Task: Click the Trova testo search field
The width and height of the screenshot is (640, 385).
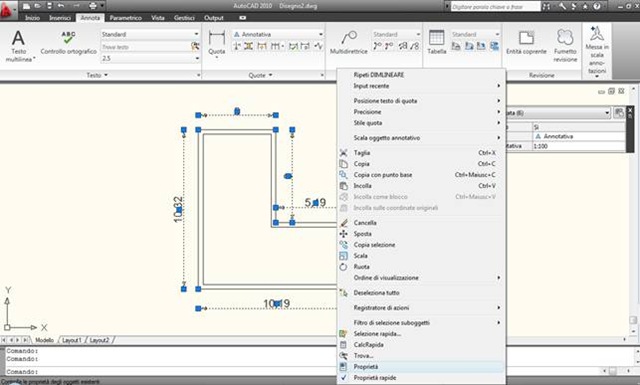Action: 146,47
